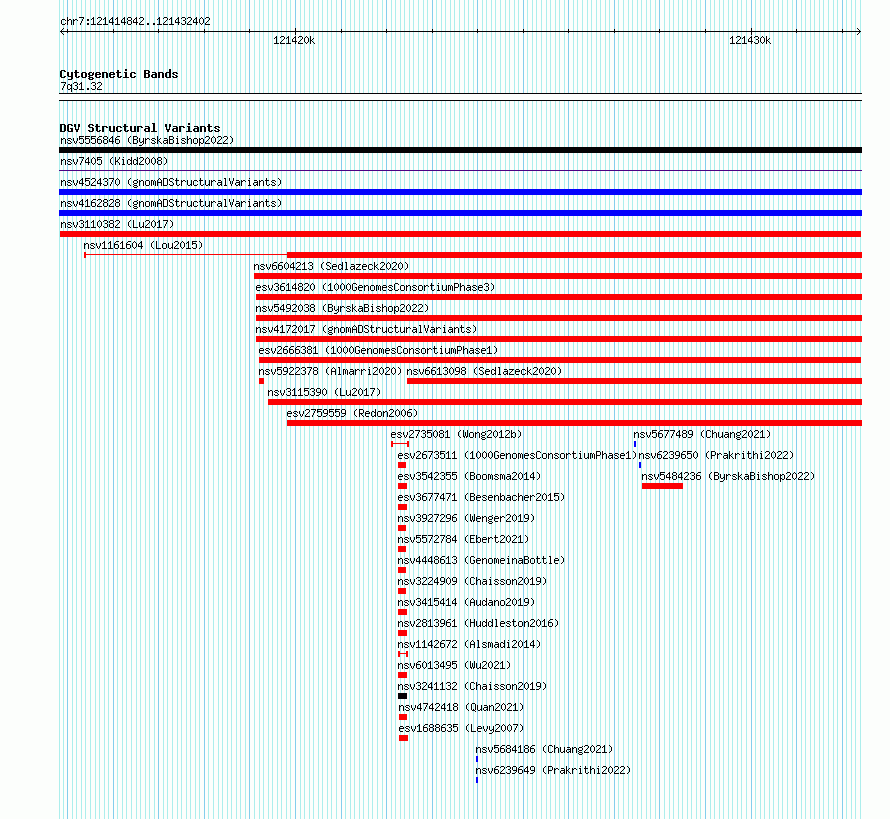Viewport: 890px width, 819px height.
Task: Click the nsv6239650 (Prakrithi2022) label
Action: (x=716, y=455)
